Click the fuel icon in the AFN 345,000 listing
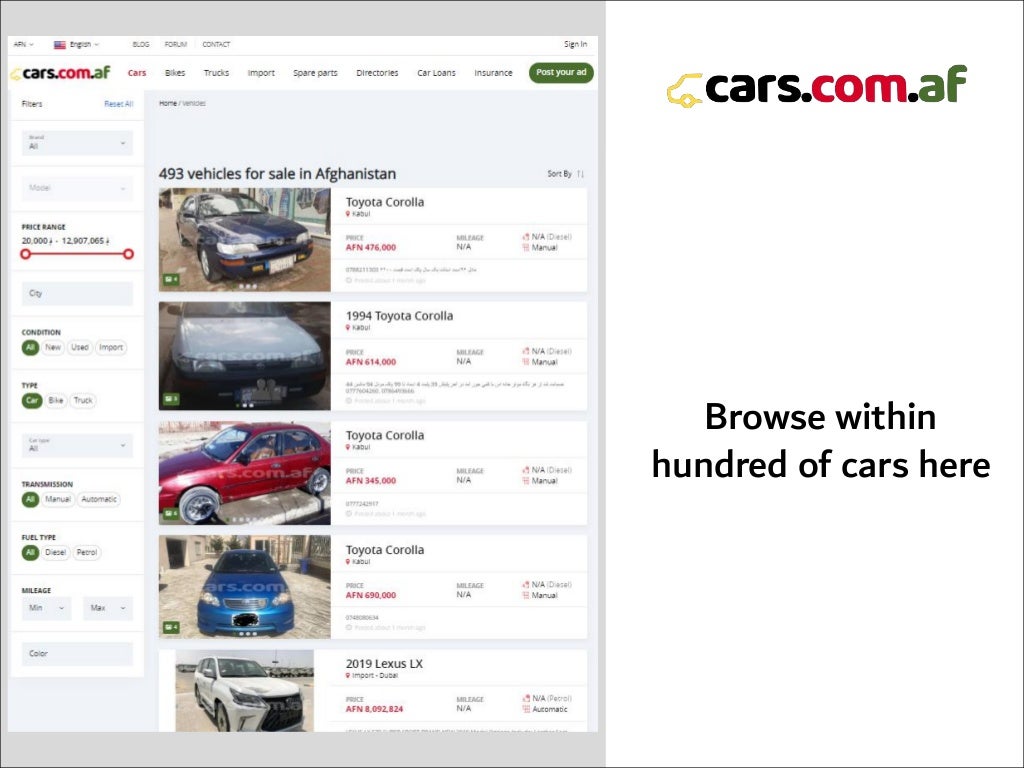The width and height of the screenshot is (1024, 768). [526, 470]
